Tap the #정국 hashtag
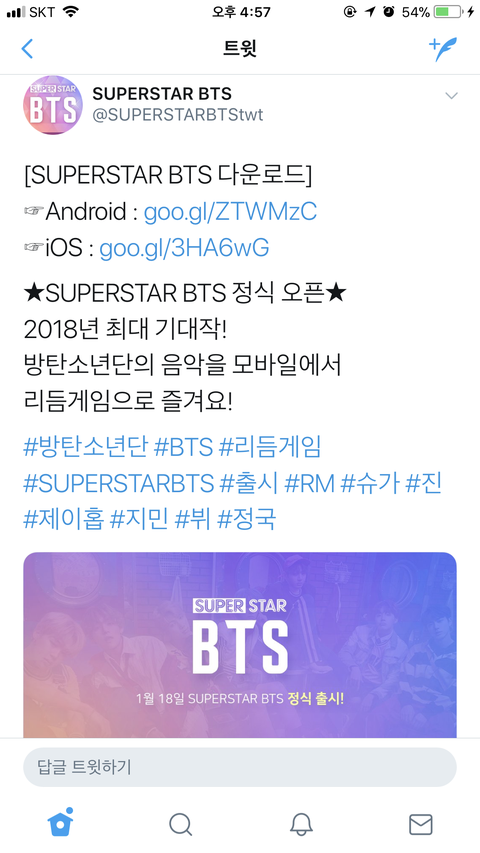480x853 pixels. click(x=247, y=519)
